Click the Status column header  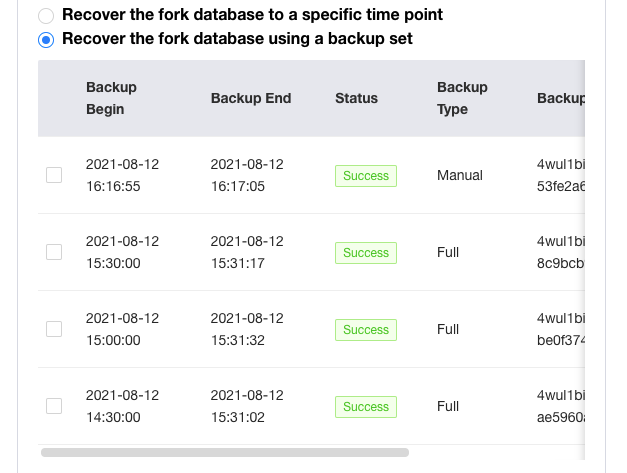pyautogui.click(x=356, y=98)
